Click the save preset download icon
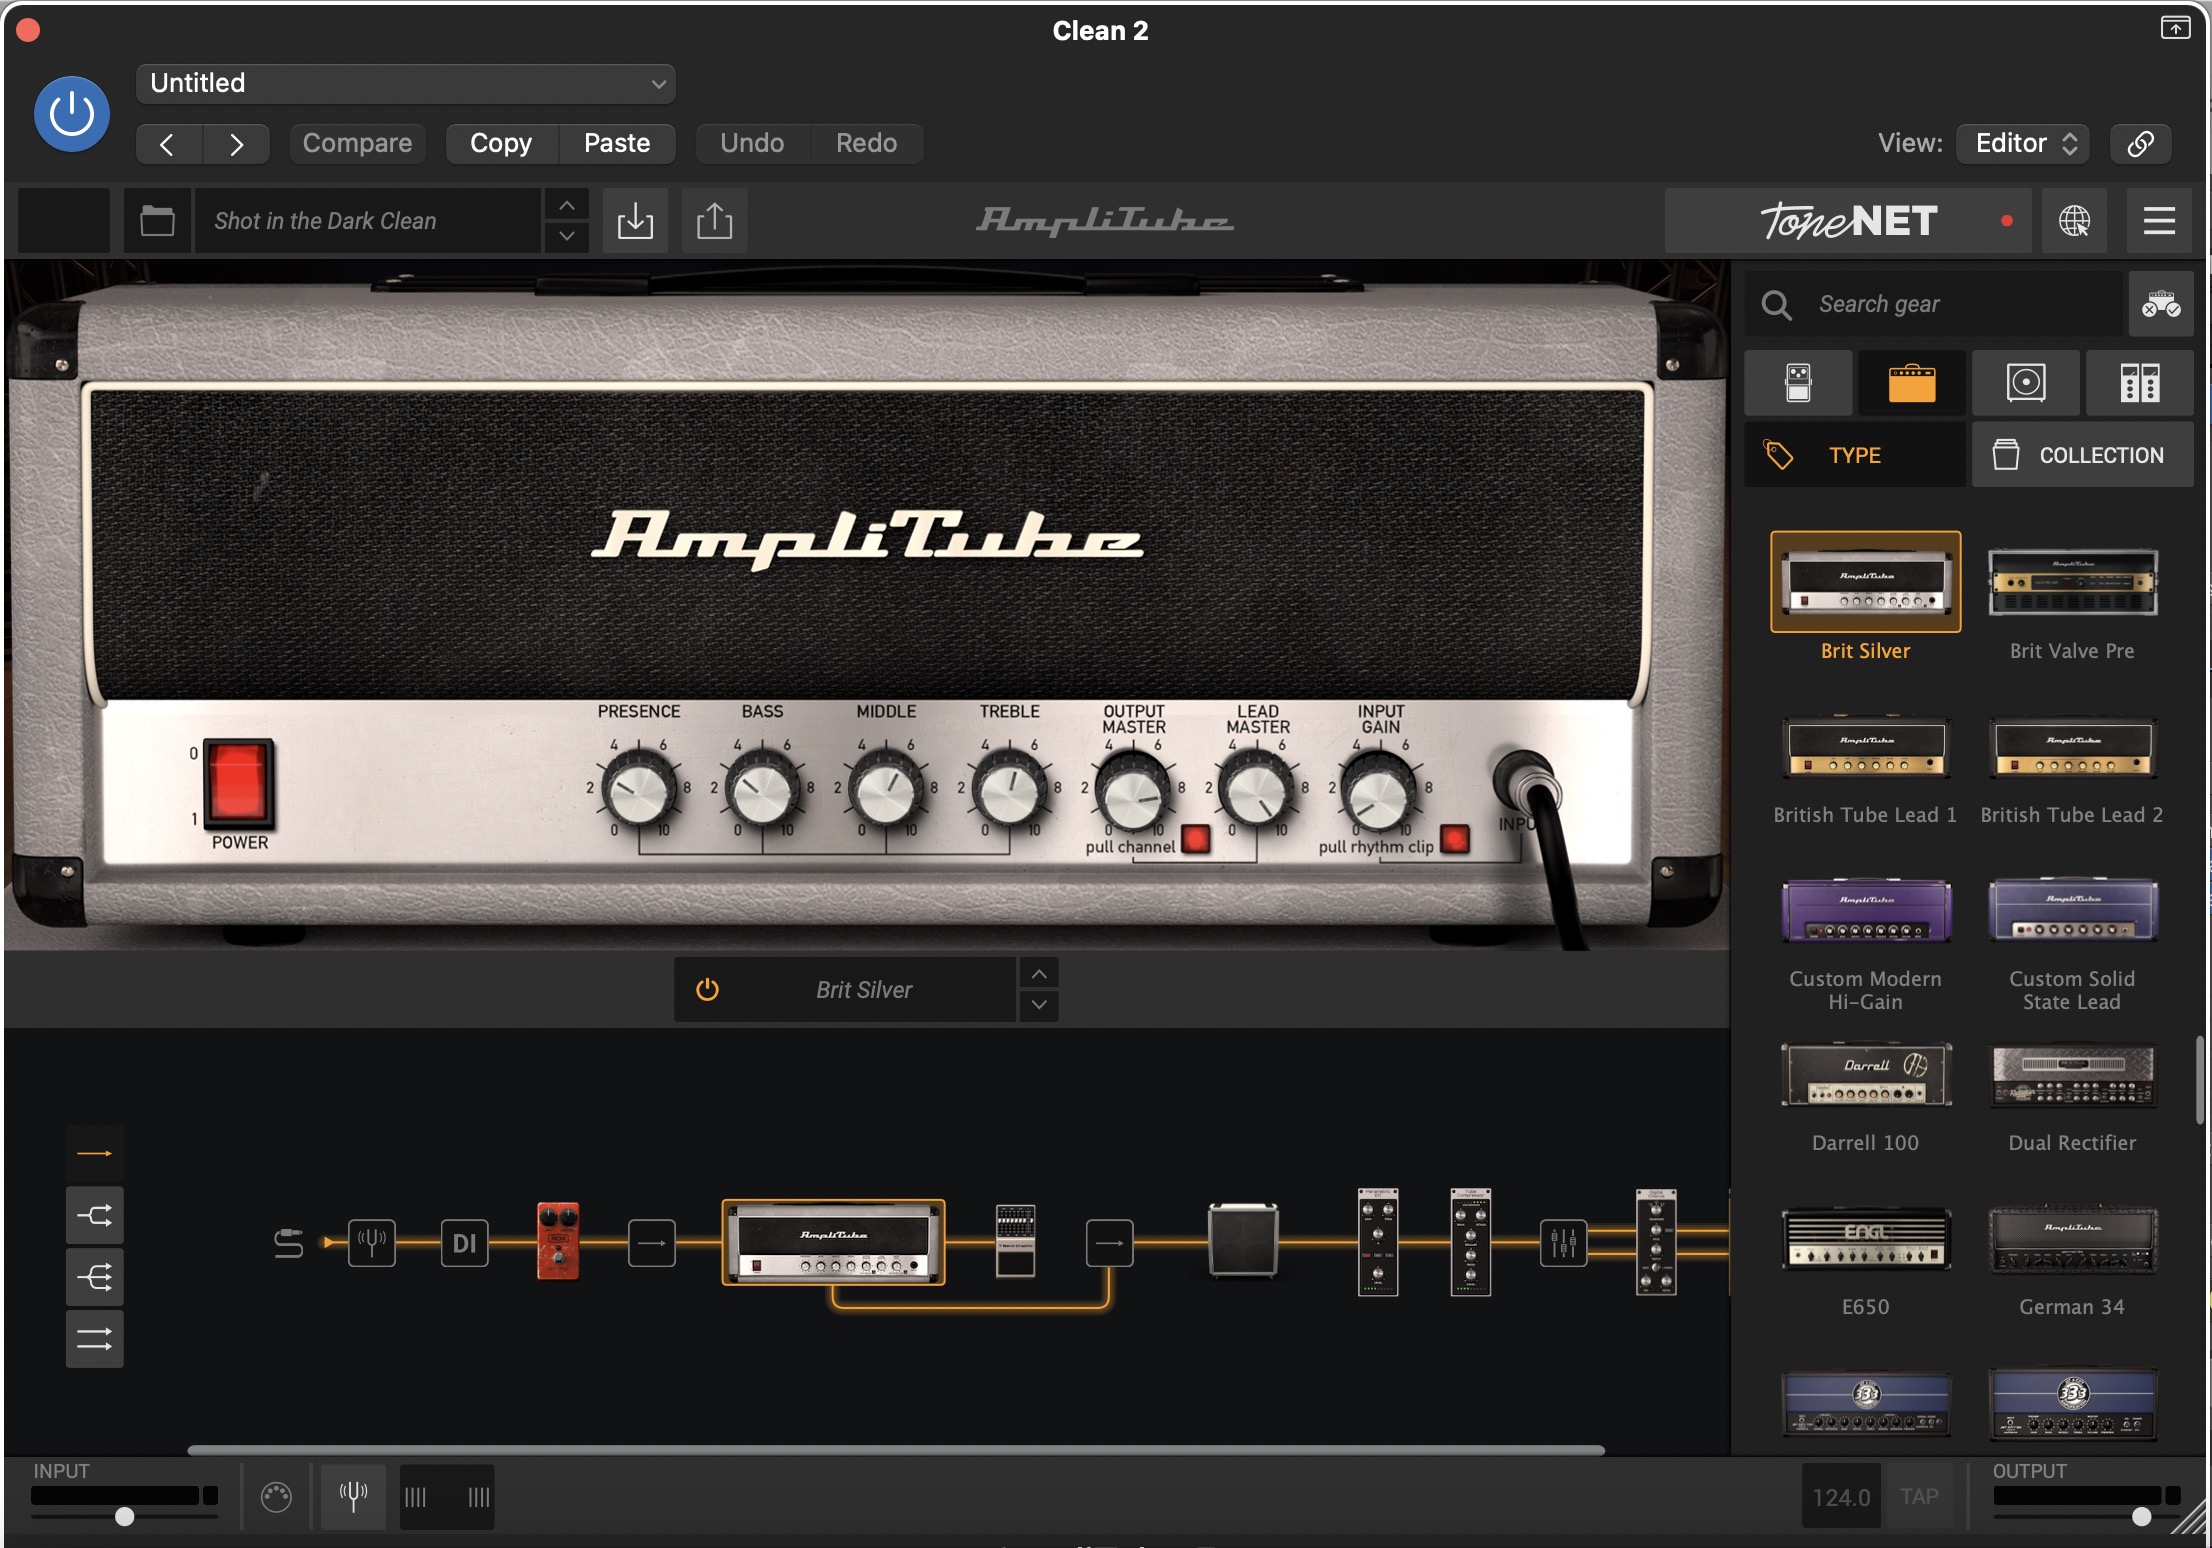 [635, 221]
